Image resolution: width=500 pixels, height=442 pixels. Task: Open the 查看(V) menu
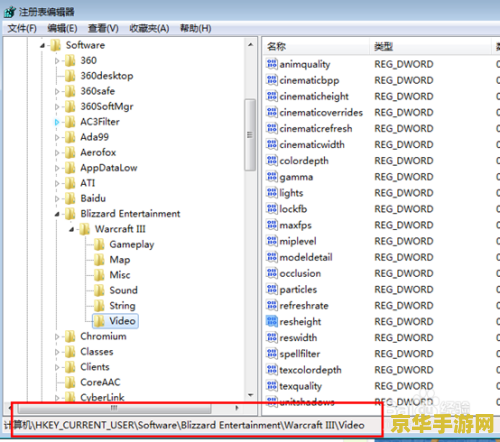pyautogui.click(x=103, y=28)
